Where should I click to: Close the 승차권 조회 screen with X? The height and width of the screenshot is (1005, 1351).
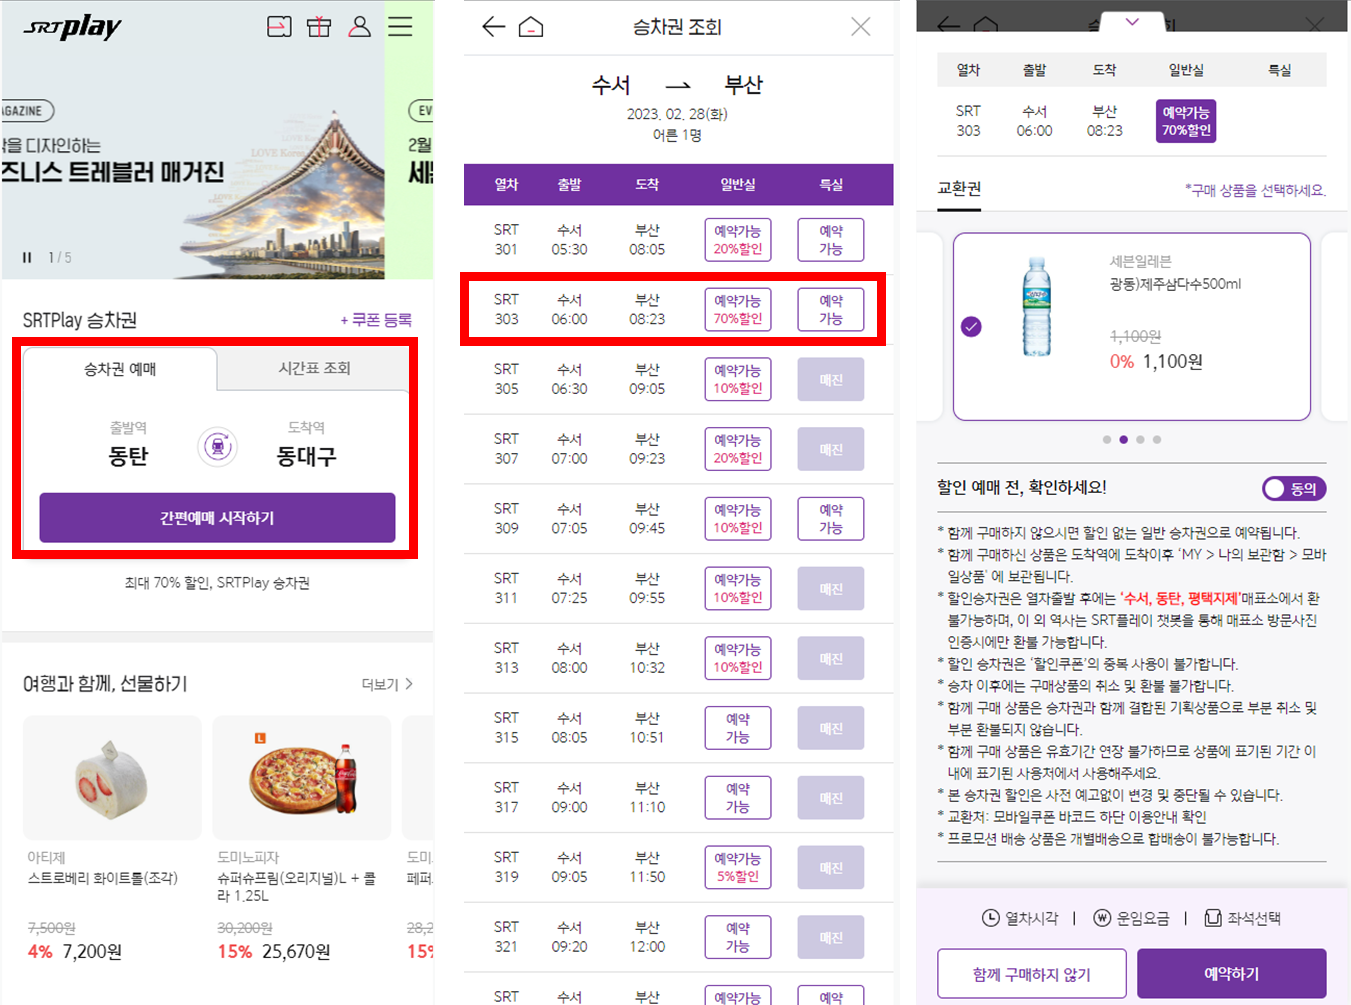point(861,27)
